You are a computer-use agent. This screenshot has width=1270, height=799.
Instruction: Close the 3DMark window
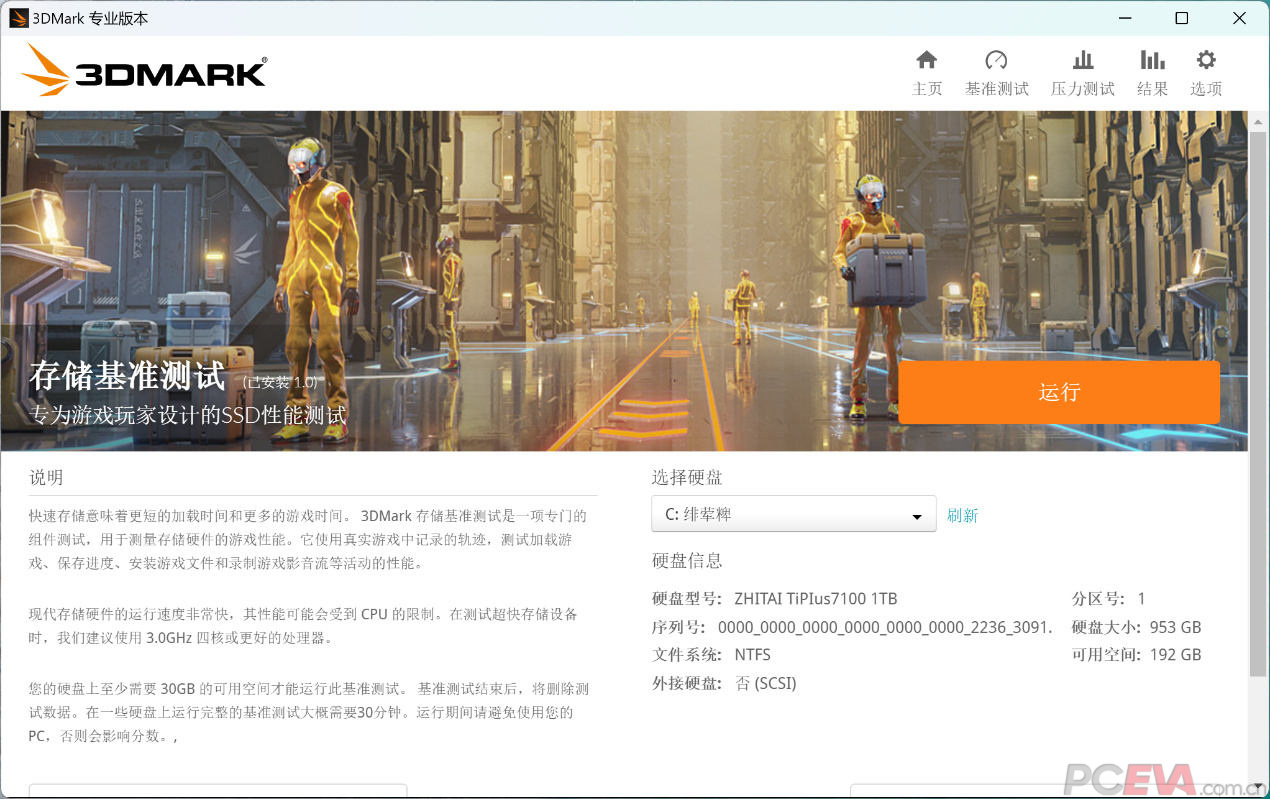1239,18
